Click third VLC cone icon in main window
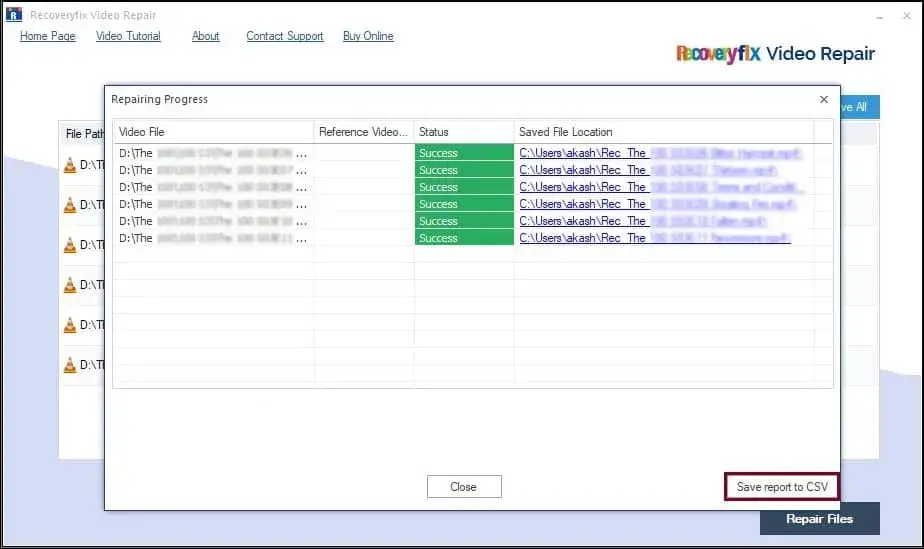Viewport: 924px width, 549px height. pos(70,245)
